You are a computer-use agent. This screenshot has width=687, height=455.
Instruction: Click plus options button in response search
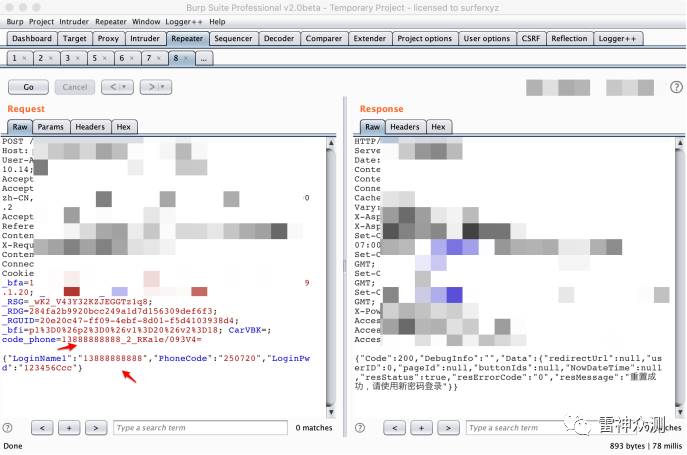pos(421,428)
